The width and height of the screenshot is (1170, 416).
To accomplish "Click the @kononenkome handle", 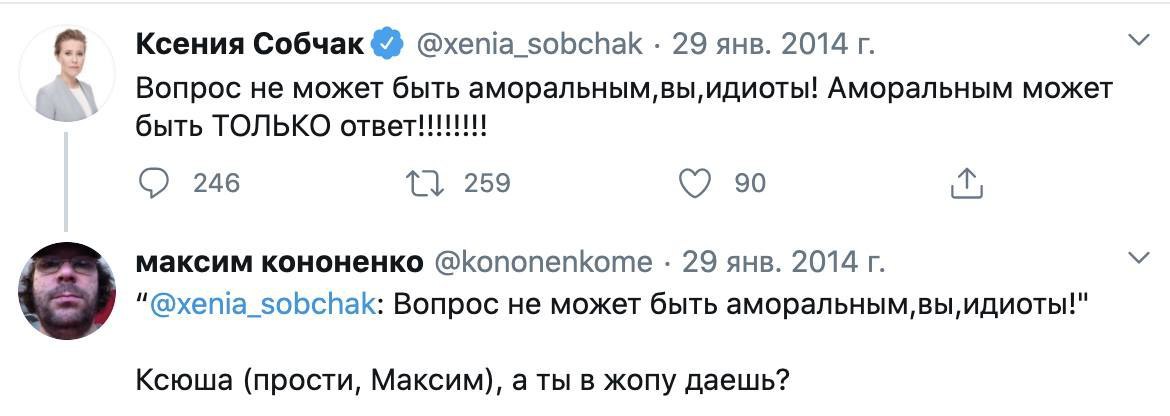I will [544, 262].
